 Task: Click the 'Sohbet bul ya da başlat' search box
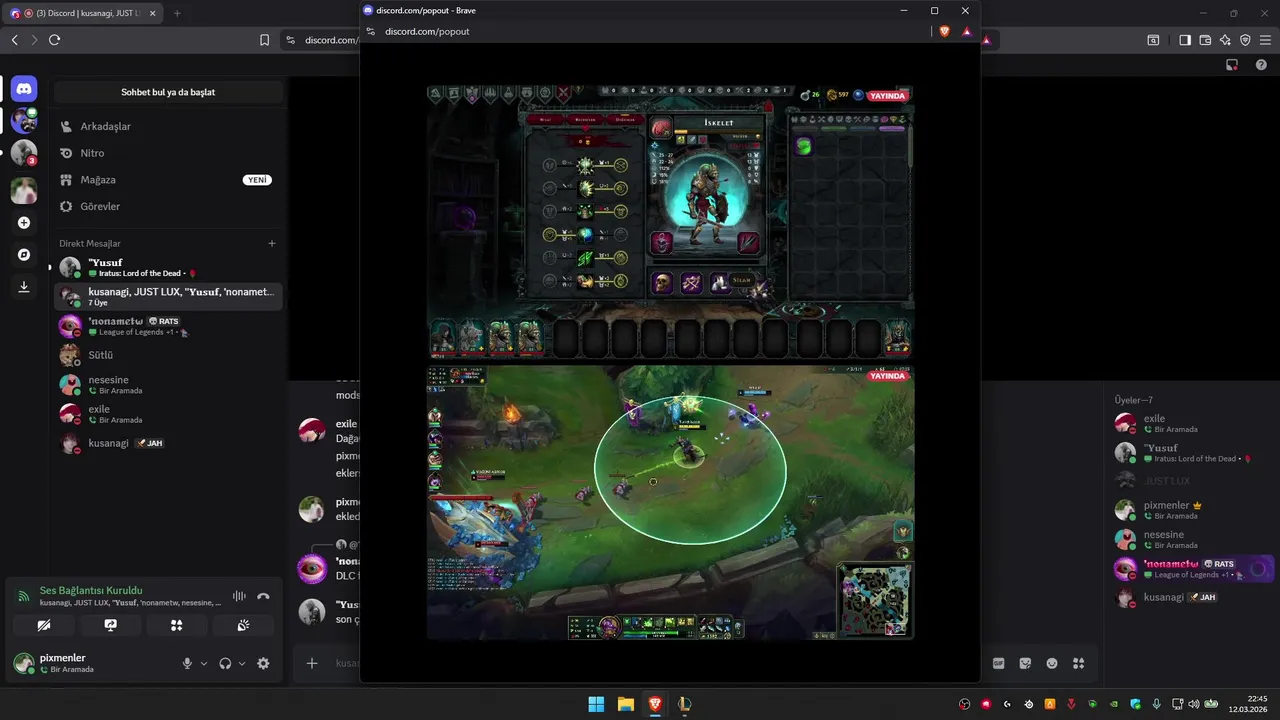click(168, 92)
